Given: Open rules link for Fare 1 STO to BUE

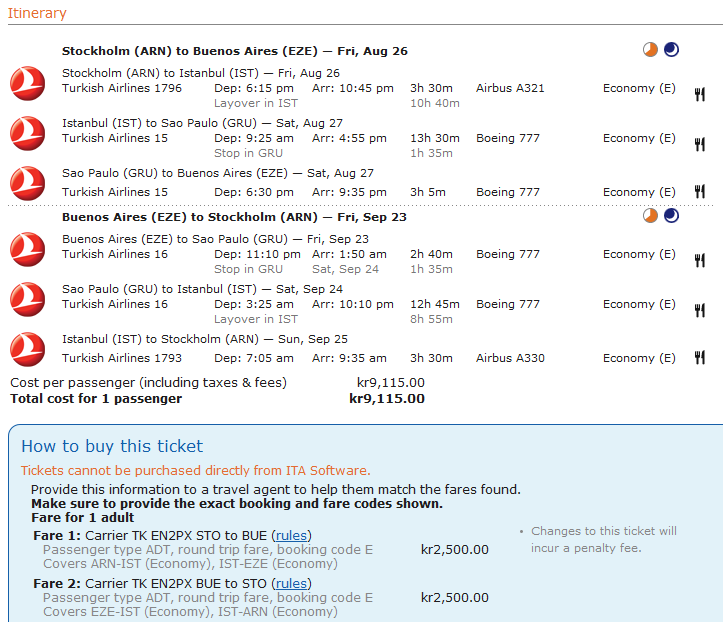Looking at the screenshot, I should (x=291, y=535).
